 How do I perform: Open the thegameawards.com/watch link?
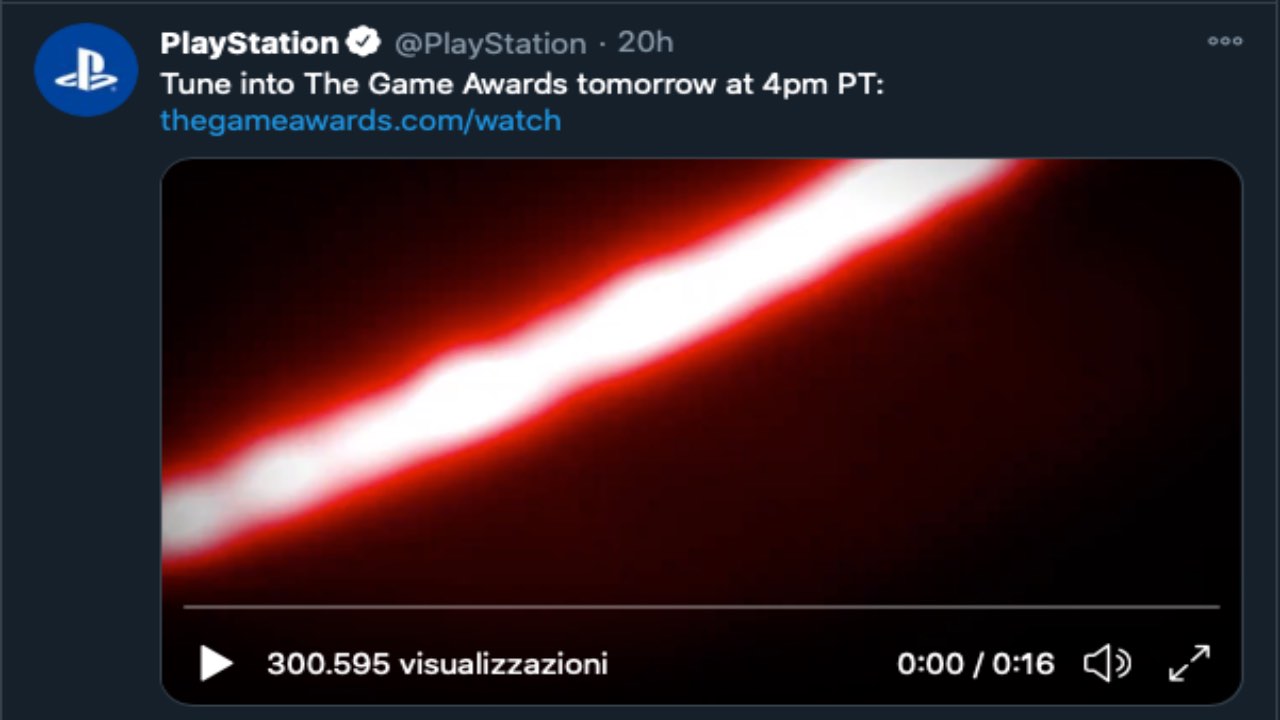(x=360, y=120)
